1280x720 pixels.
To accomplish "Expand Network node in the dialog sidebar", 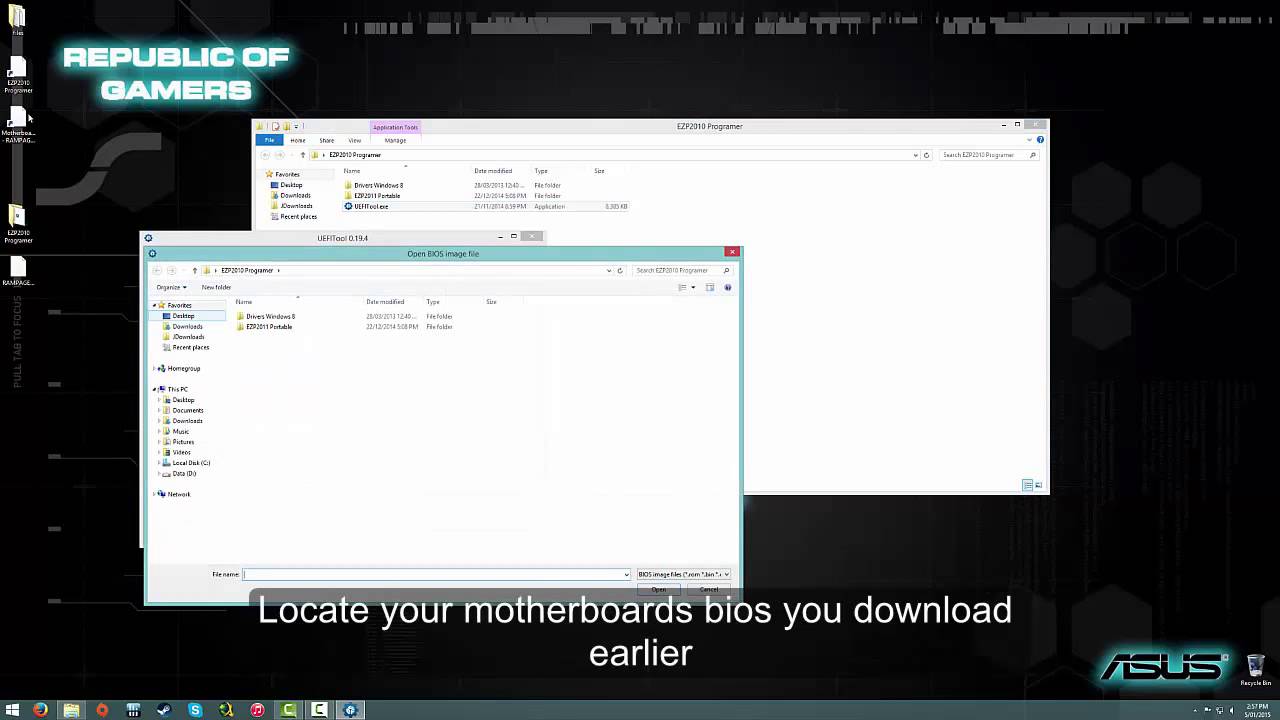I will [154, 494].
